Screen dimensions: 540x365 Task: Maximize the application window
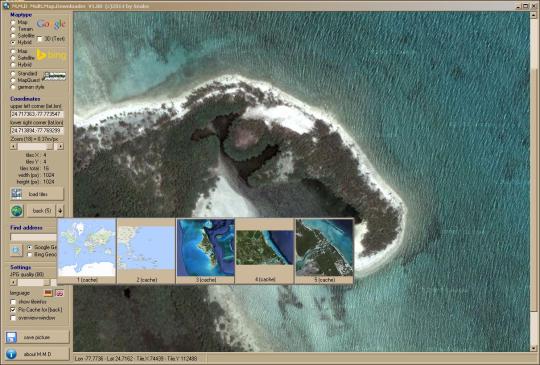tap(526, 6)
